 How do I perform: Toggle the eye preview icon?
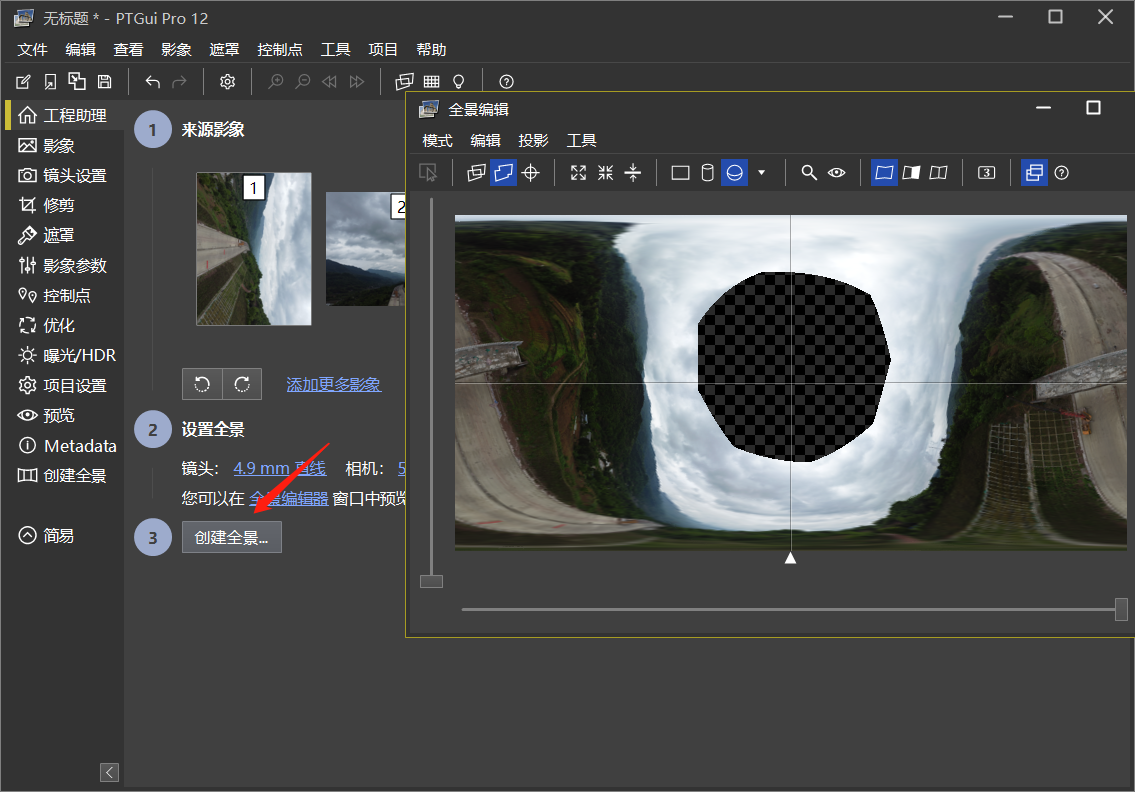pyautogui.click(x=837, y=173)
